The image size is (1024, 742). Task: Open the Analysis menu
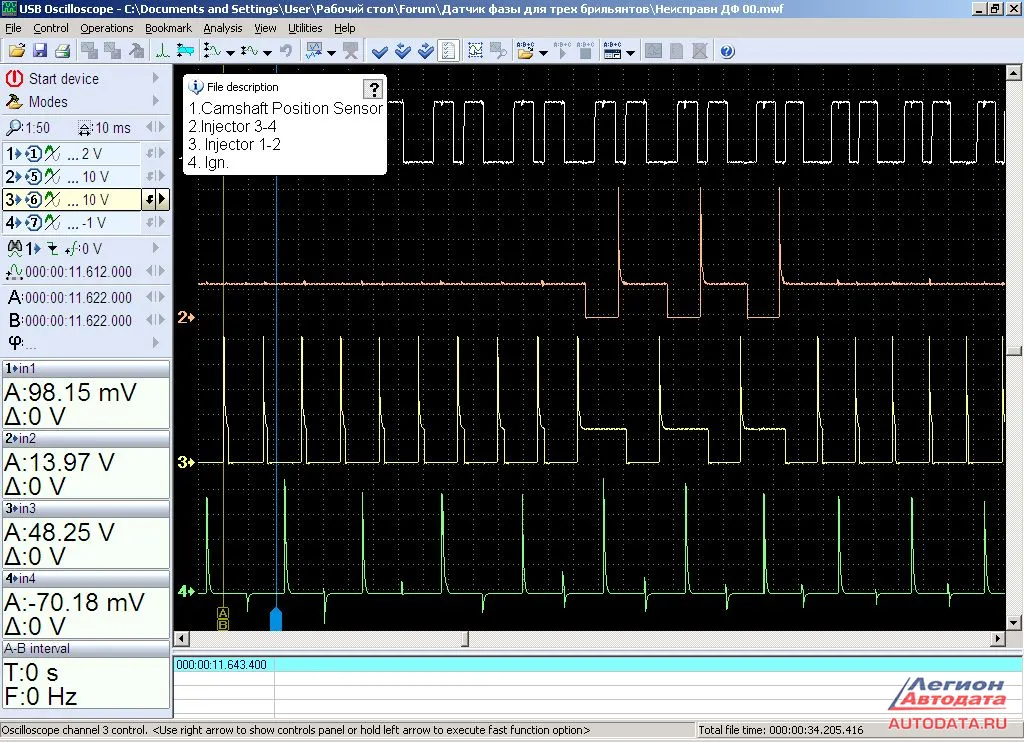[223, 28]
